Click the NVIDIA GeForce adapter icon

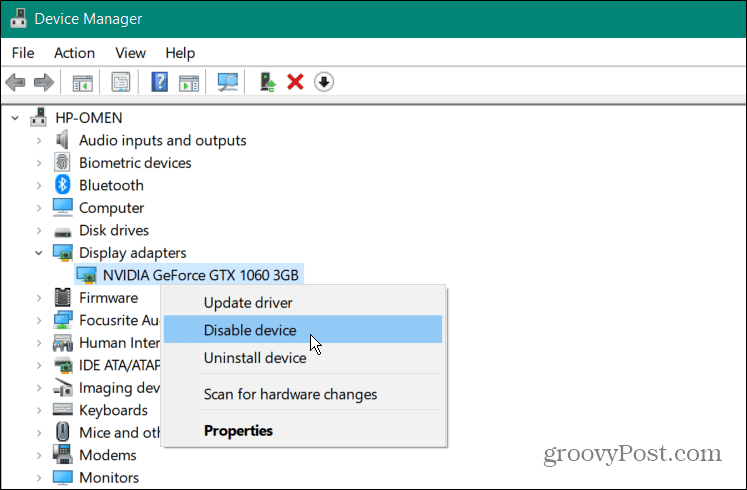[x=86, y=275]
